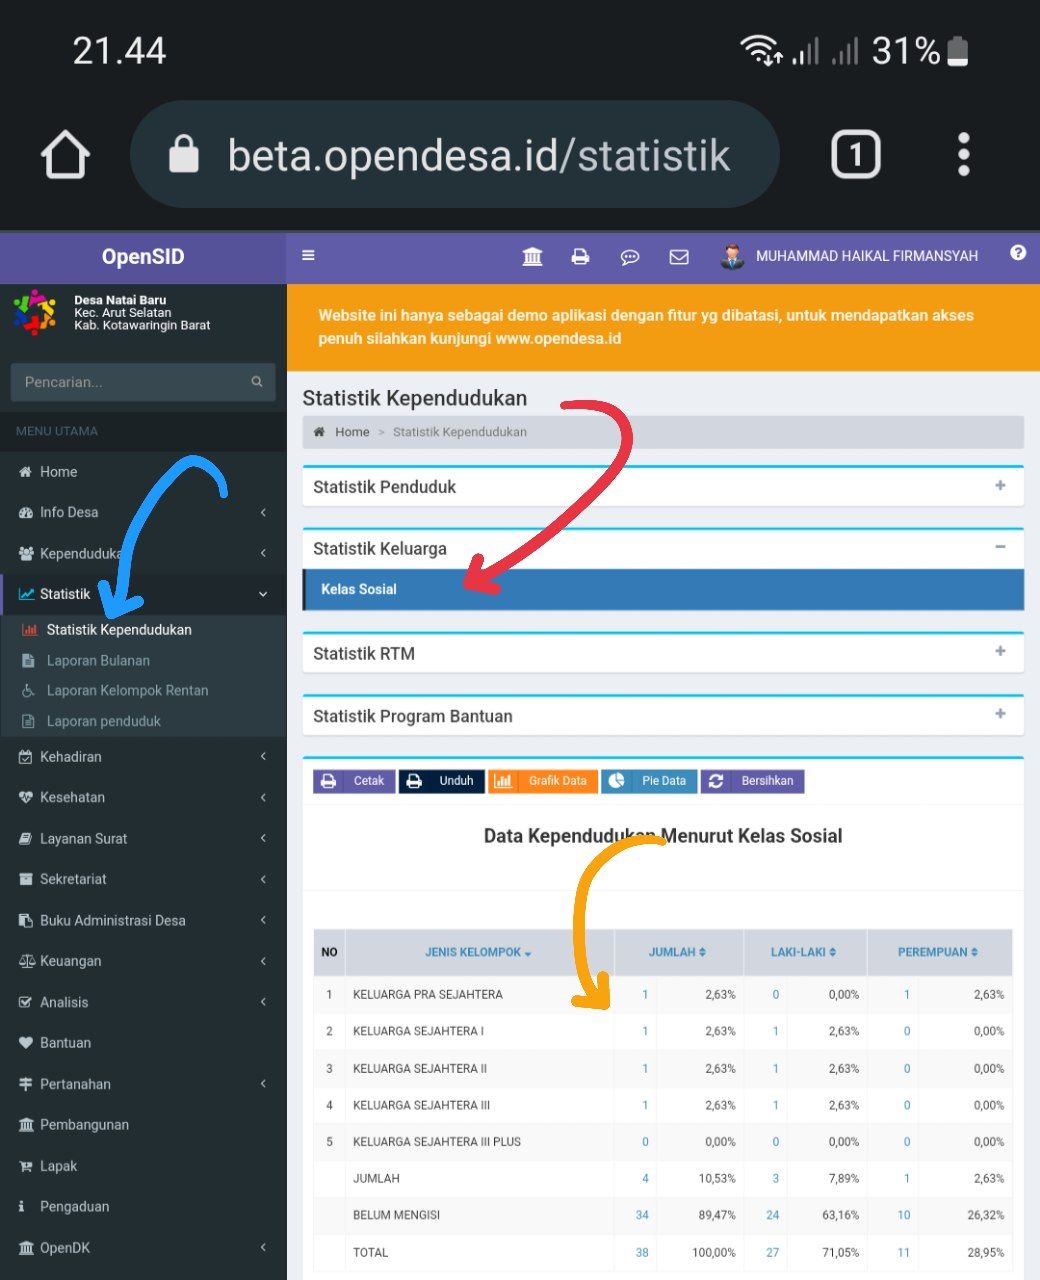The height and width of the screenshot is (1280, 1040).
Task: Select the Kelas Sosial tab
Action: (359, 589)
